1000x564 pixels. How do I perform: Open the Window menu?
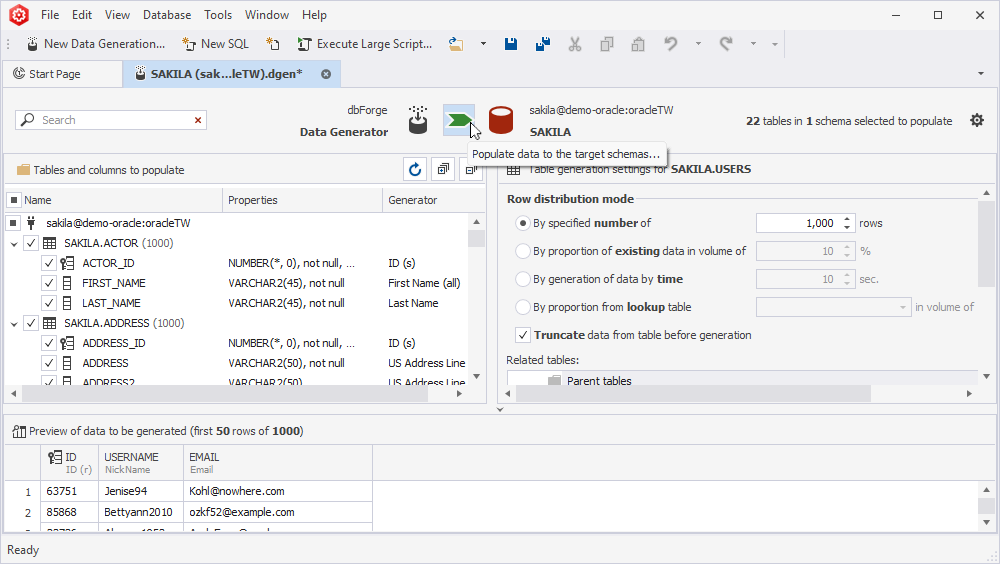(x=267, y=15)
